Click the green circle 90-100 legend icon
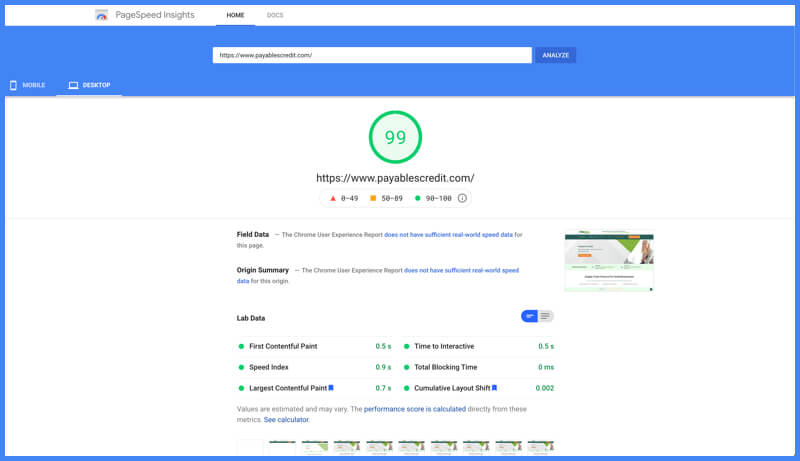800x461 pixels. coord(417,198)
